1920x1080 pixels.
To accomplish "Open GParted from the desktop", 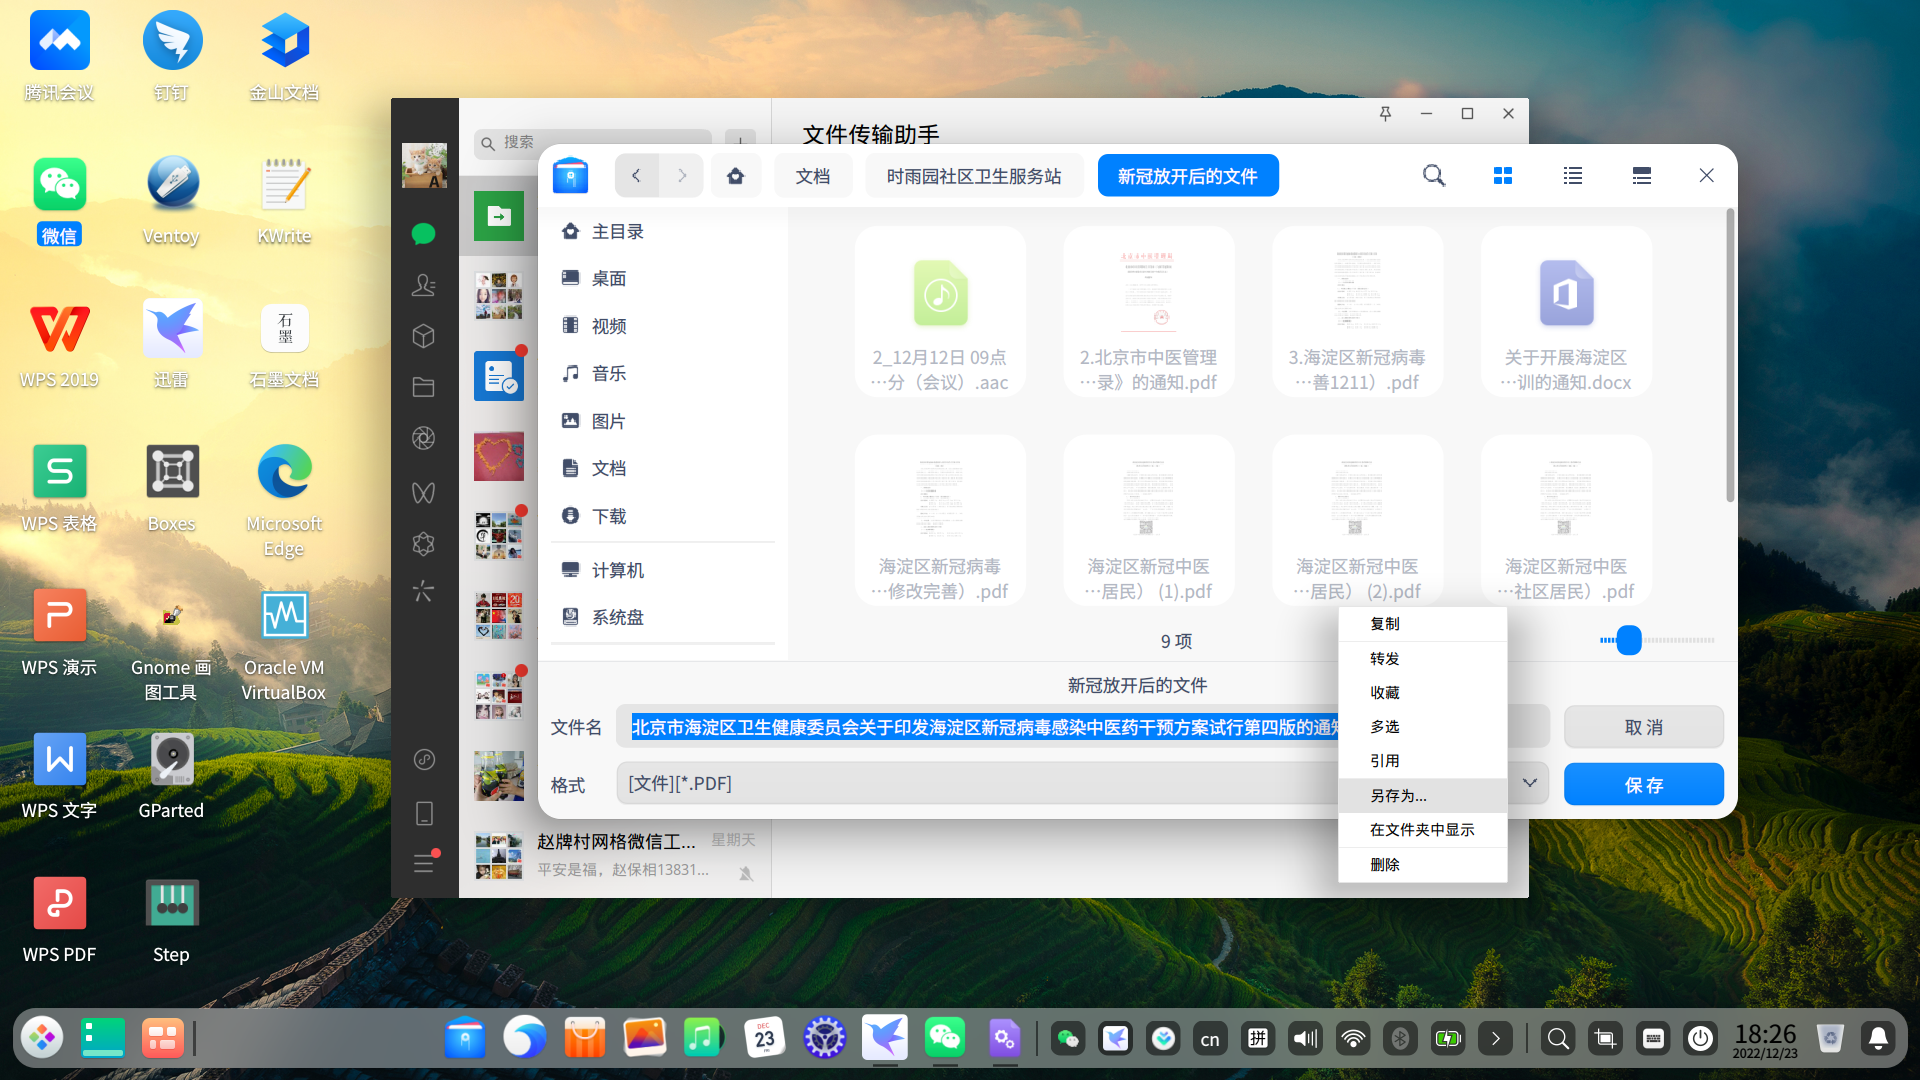I will (x=170, y=760).
